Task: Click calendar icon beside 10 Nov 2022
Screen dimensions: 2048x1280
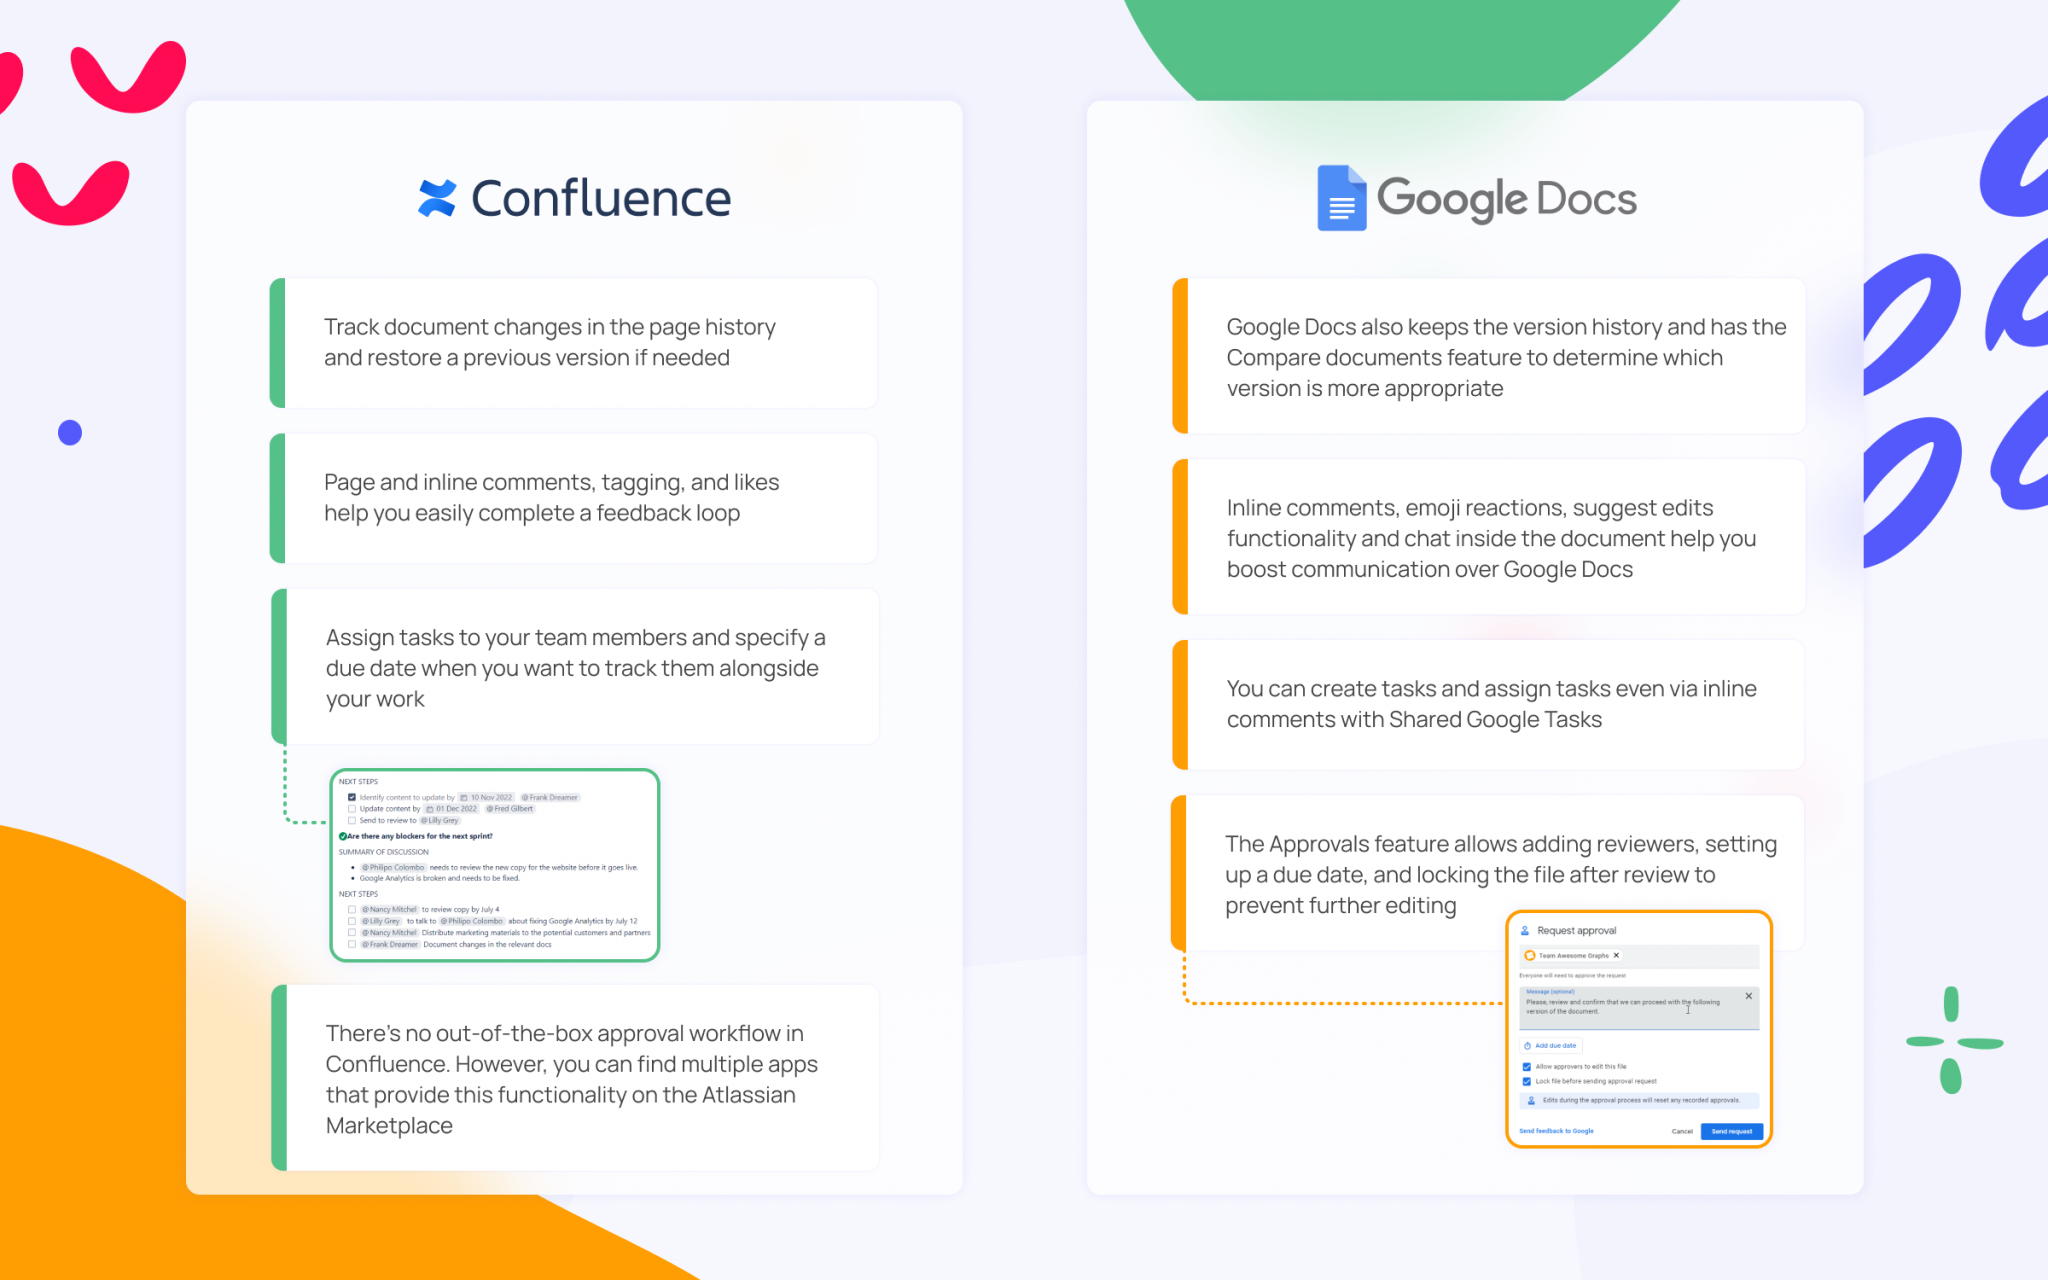Action: coord(463,797)
